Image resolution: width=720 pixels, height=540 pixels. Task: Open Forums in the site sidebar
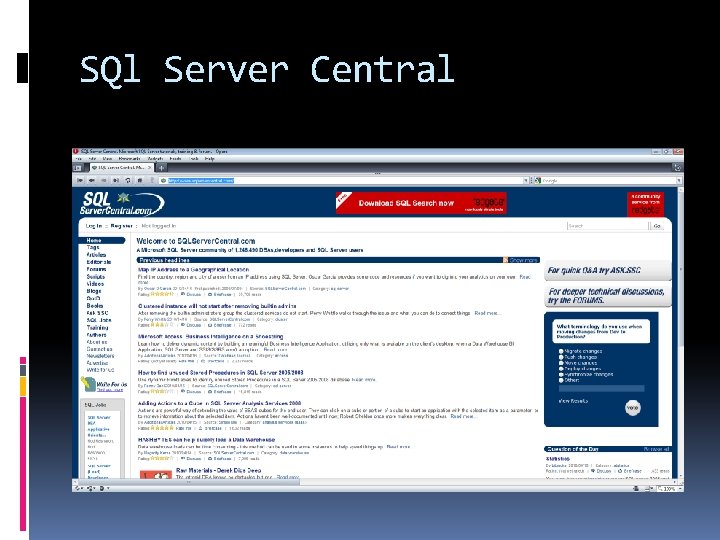(96, 270)
